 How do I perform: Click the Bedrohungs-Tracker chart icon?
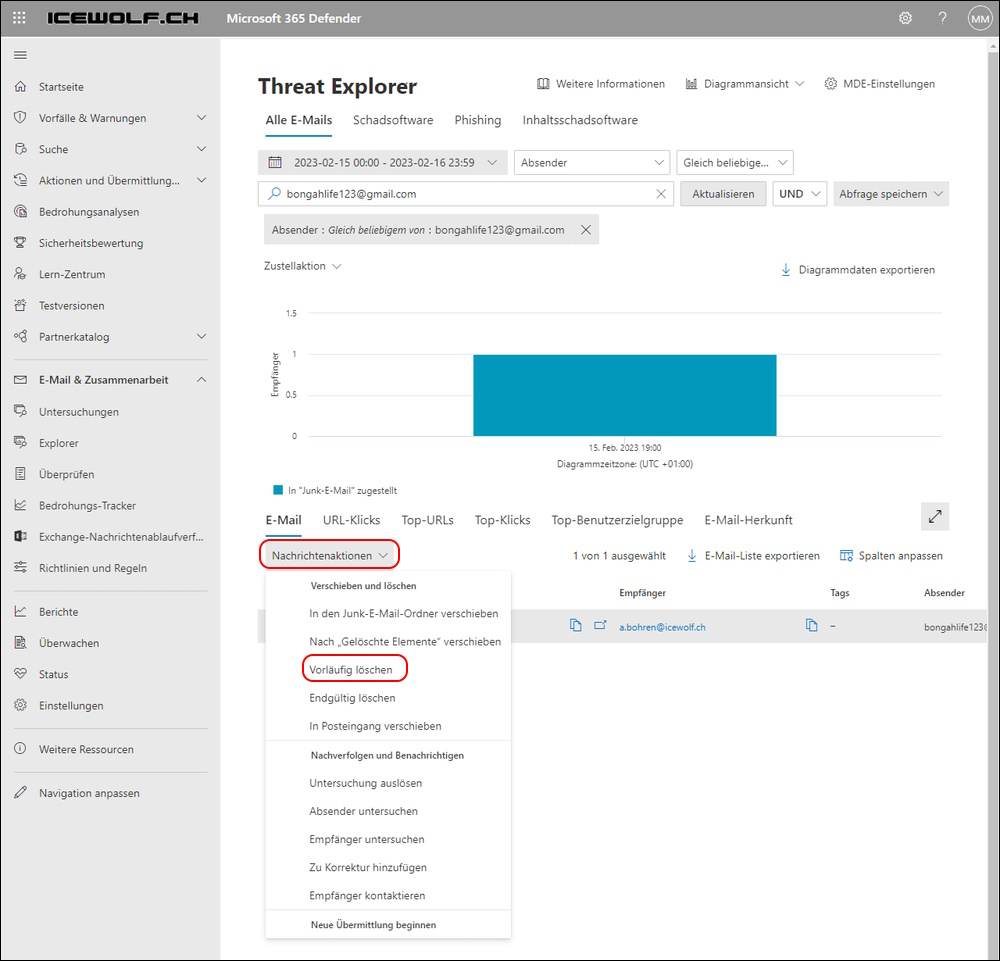[x=20, y=505]
